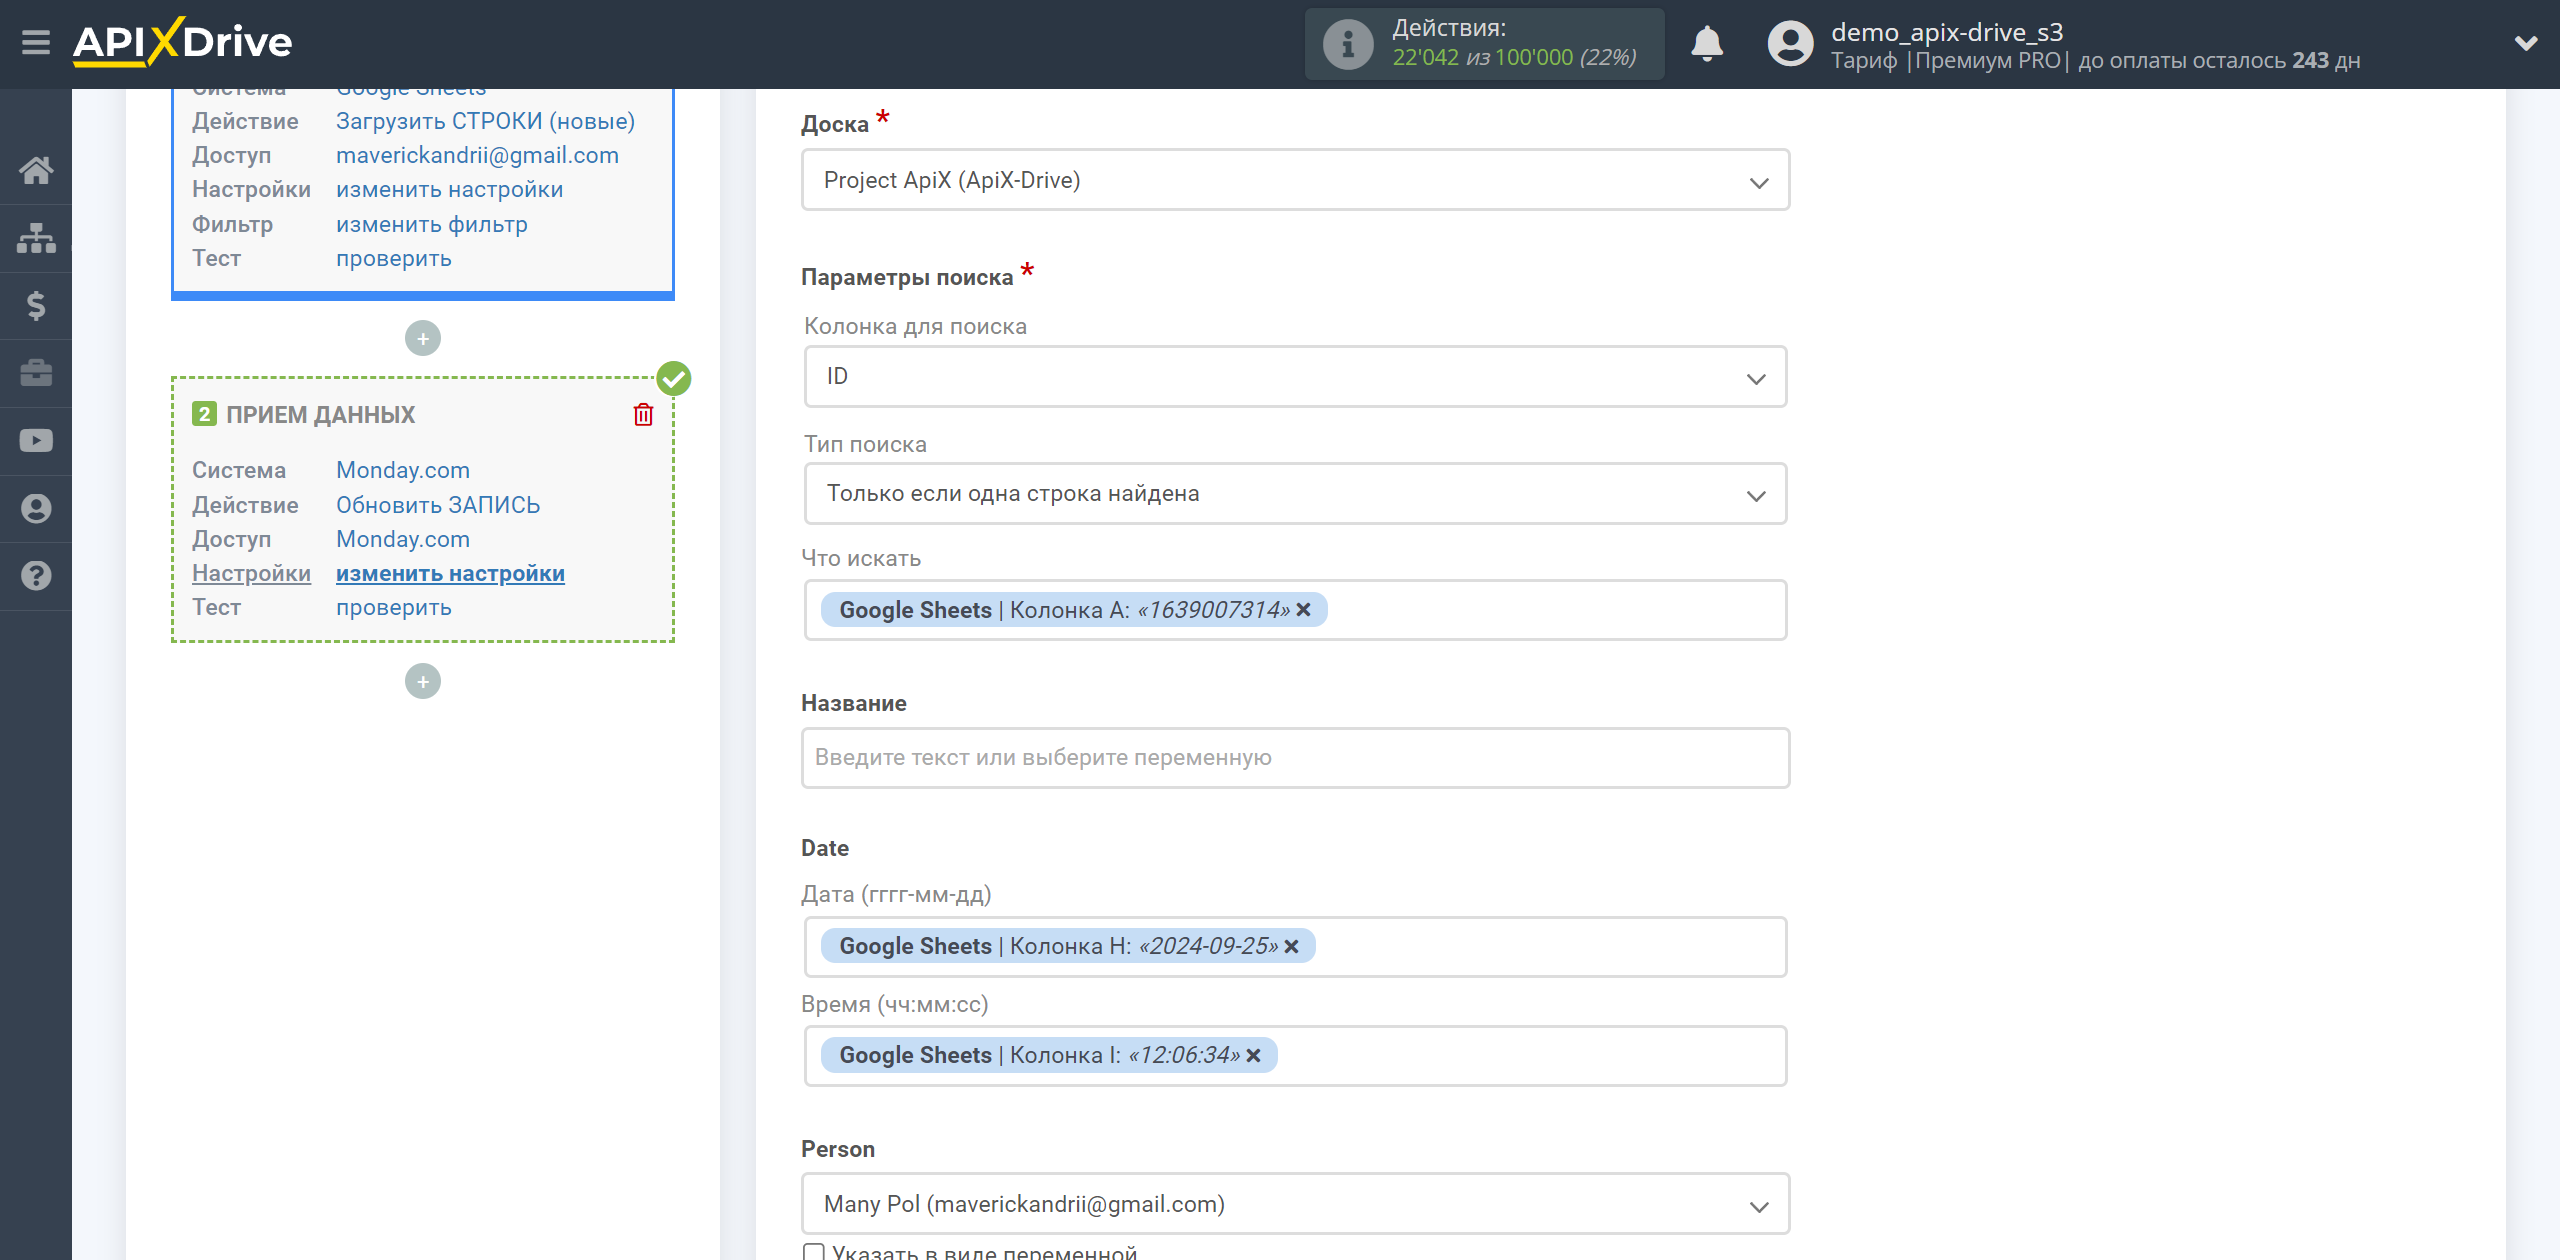Screen dimensions: 2560x1260
Task: Open the hamburger menu
Action: tap(36, 42)
